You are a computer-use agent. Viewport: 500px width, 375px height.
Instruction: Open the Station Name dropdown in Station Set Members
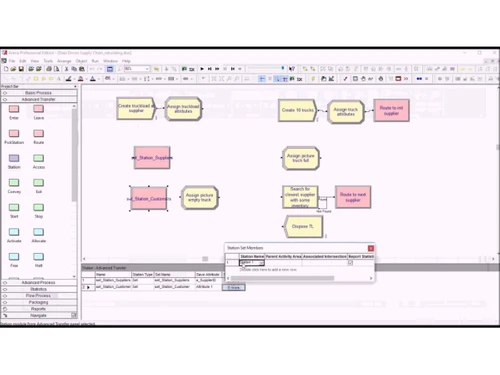pos(261,263)
